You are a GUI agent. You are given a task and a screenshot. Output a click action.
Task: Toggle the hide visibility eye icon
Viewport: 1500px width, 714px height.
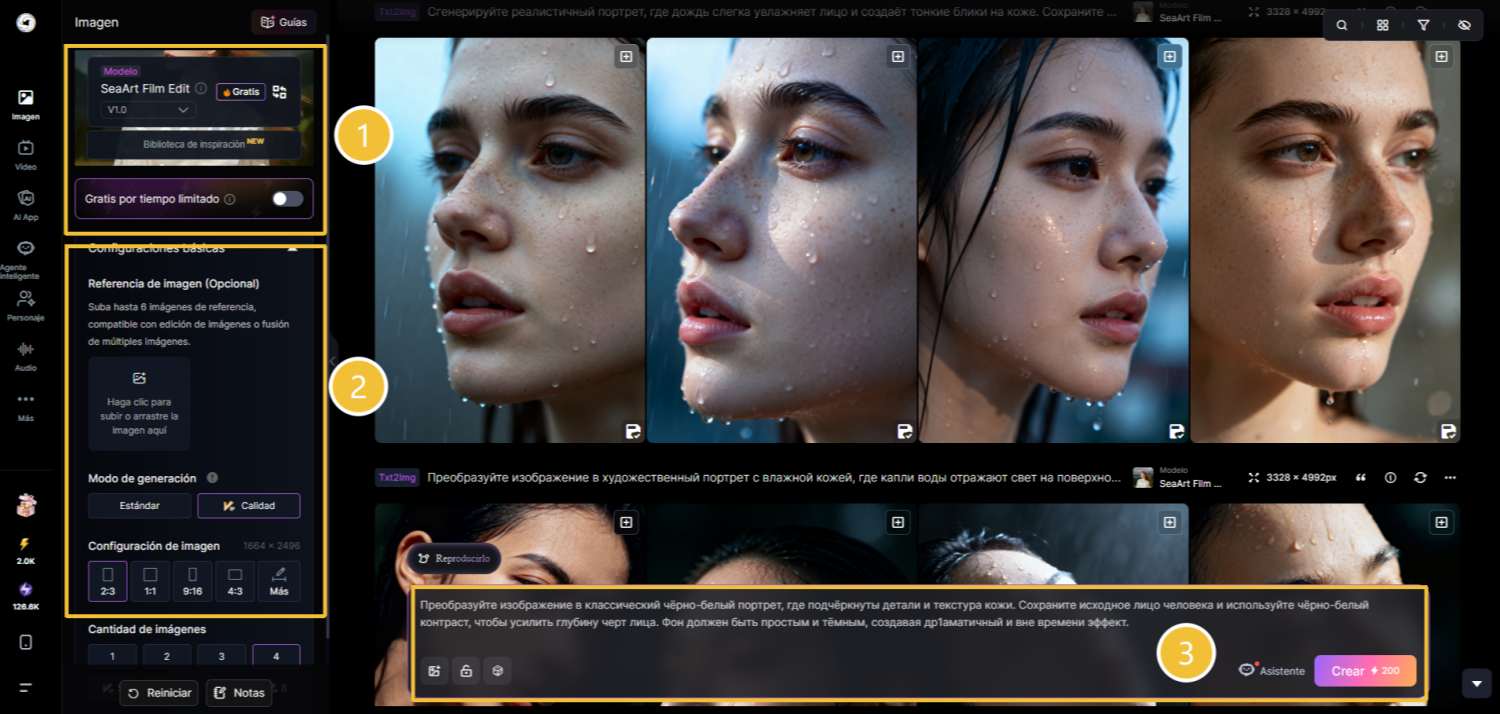pos(1464,25)
